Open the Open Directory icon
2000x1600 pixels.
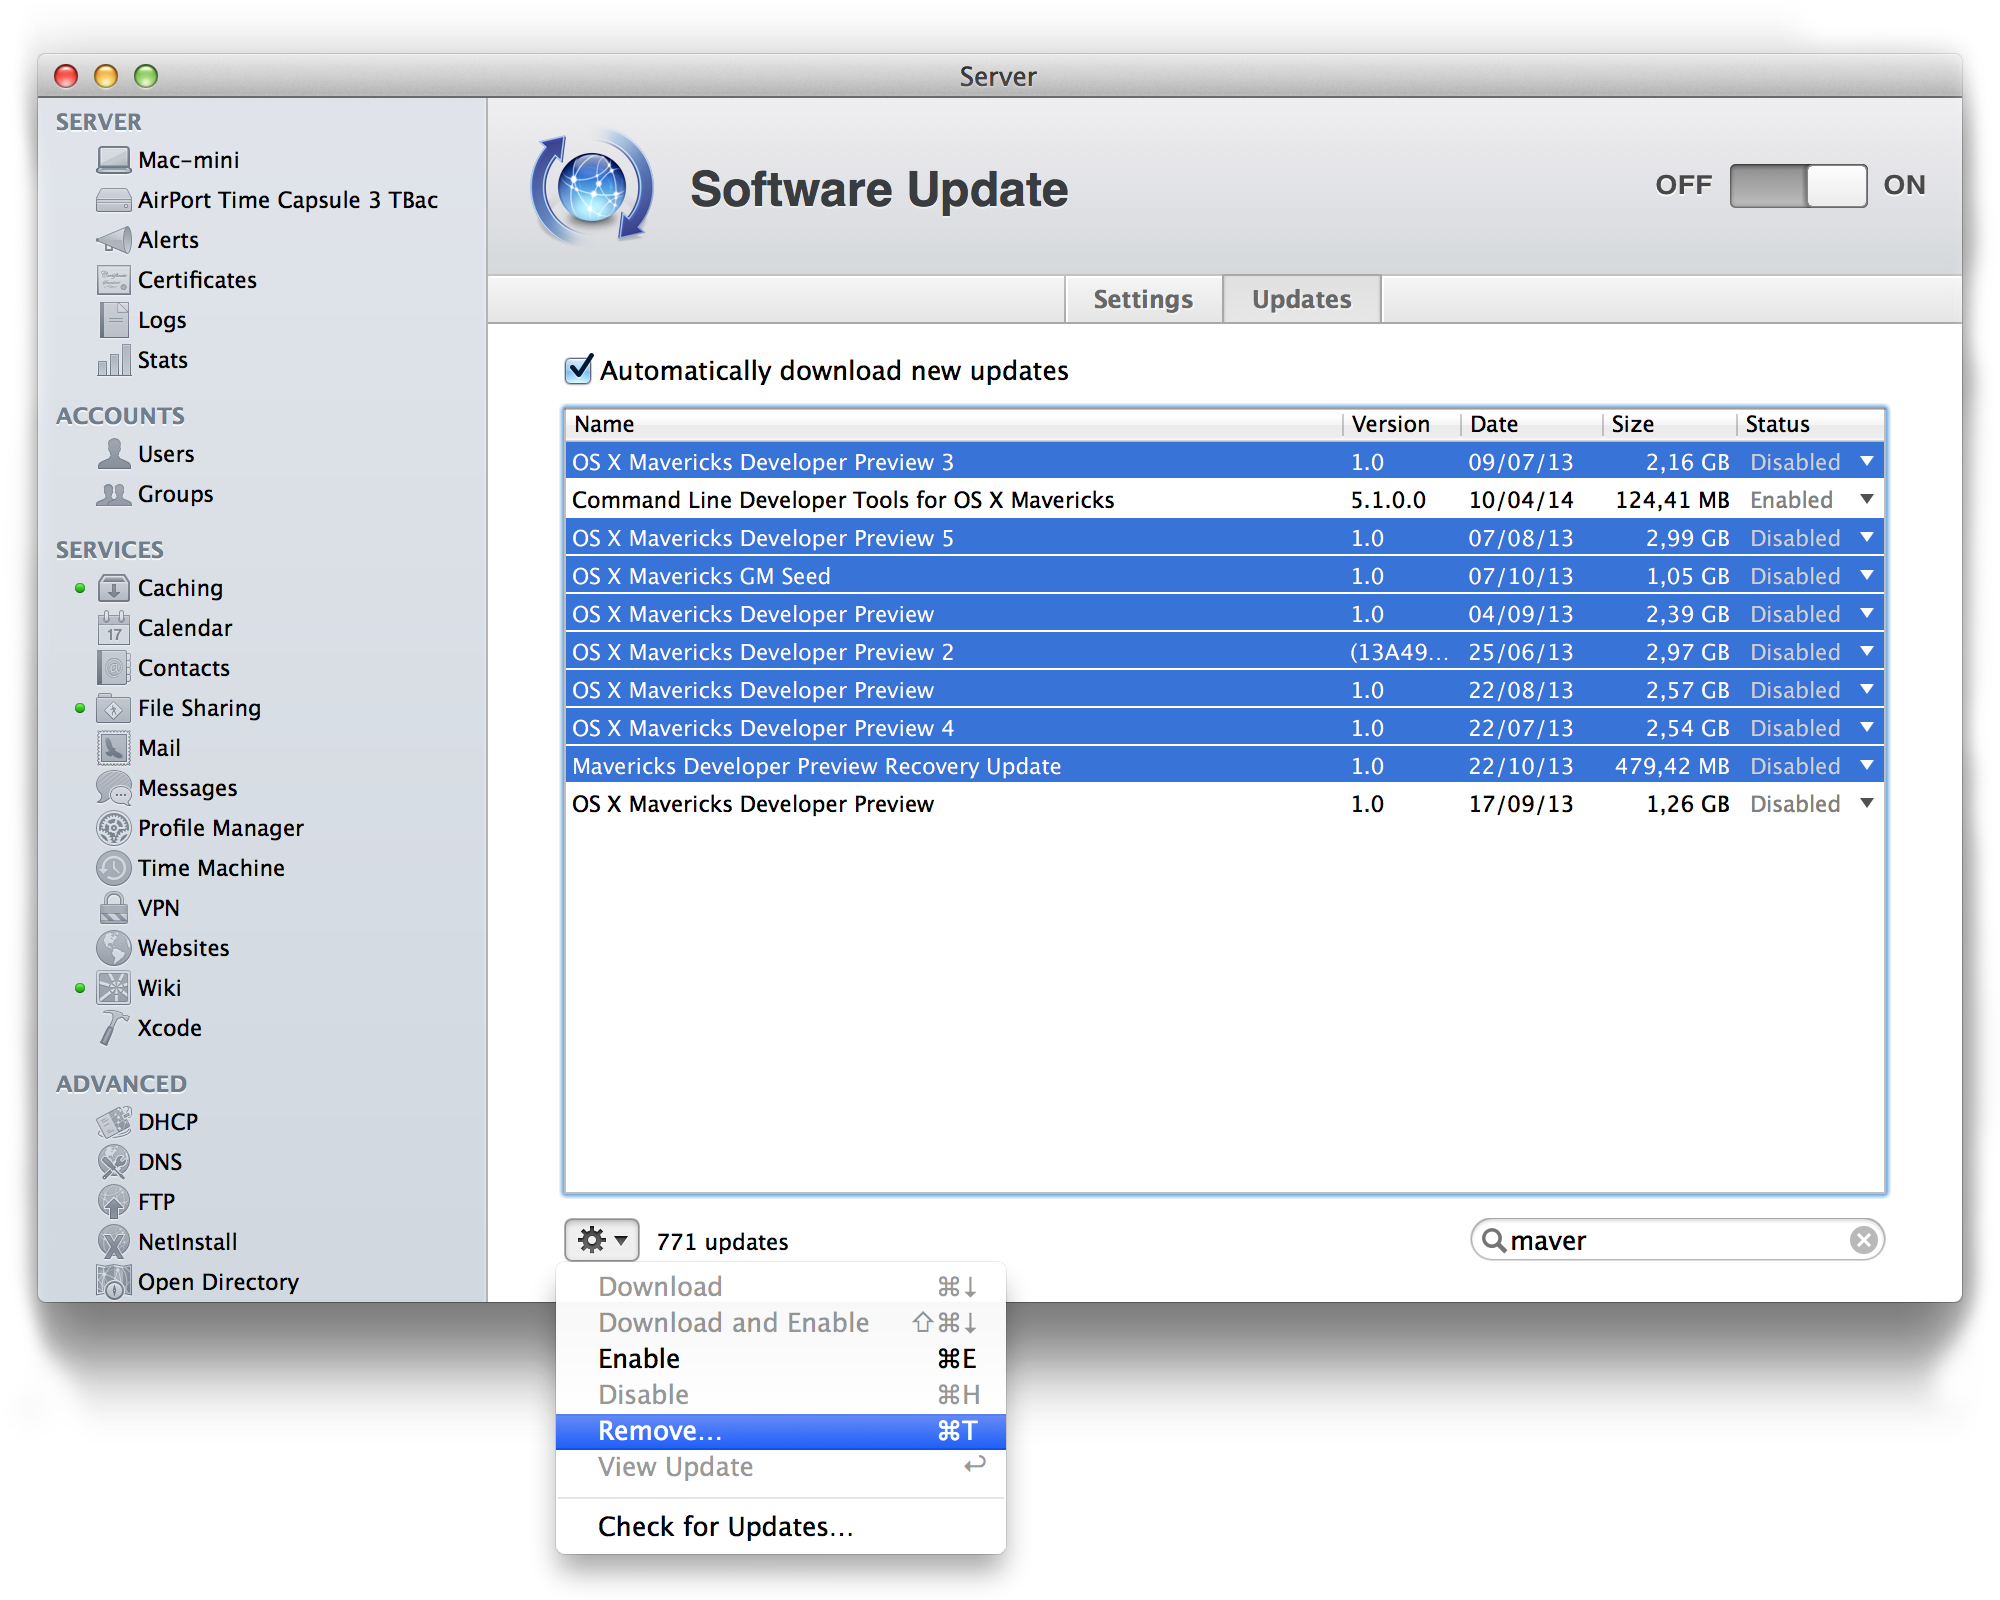[x=114, y=1282]
